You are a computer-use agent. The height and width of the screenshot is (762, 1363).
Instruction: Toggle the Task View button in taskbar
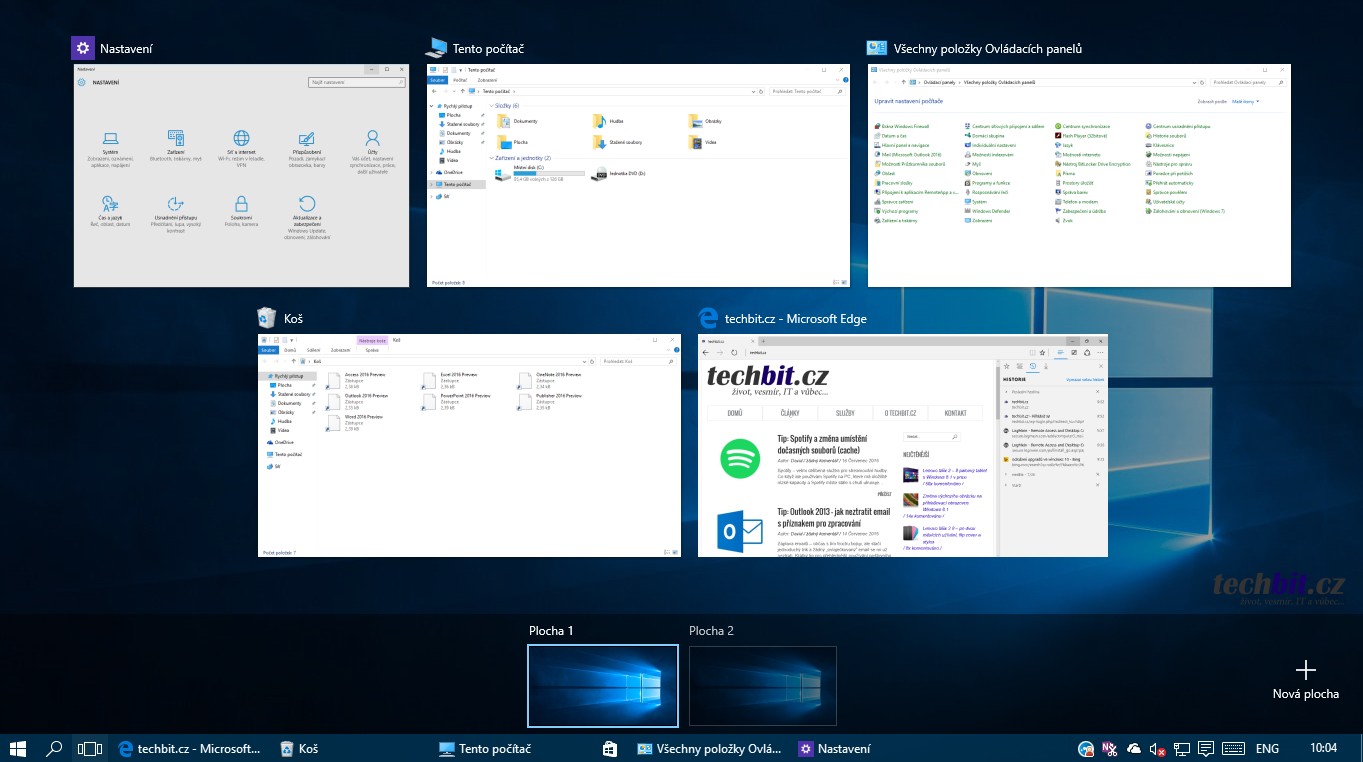point(90,748)
